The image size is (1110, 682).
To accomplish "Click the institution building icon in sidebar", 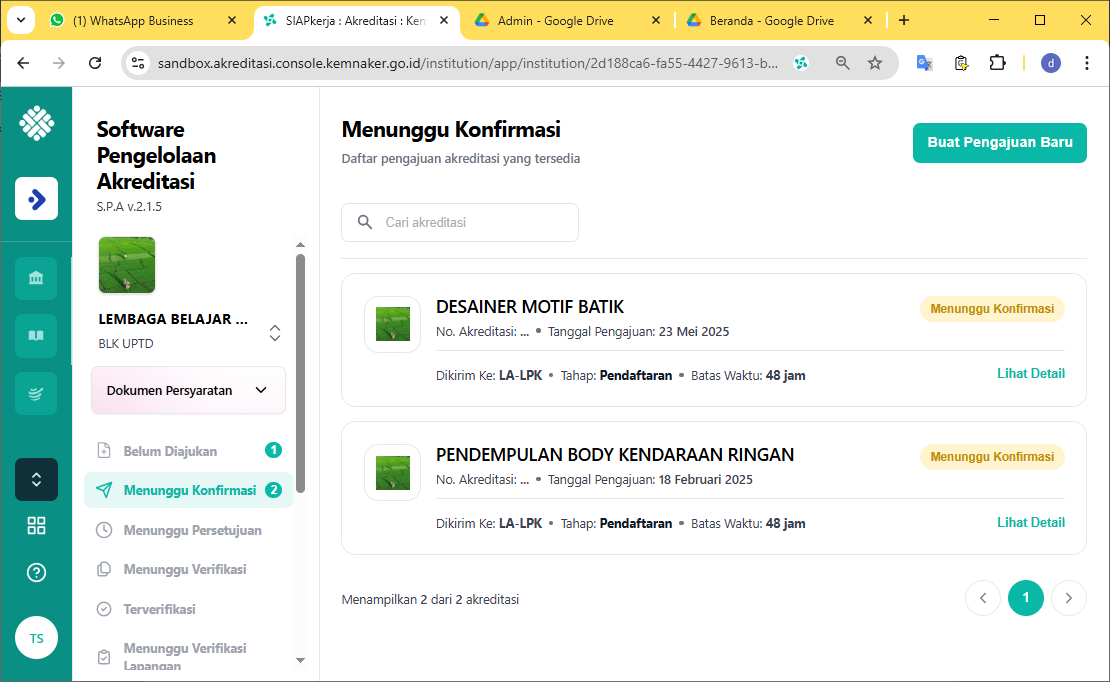I will pos(36,278).
